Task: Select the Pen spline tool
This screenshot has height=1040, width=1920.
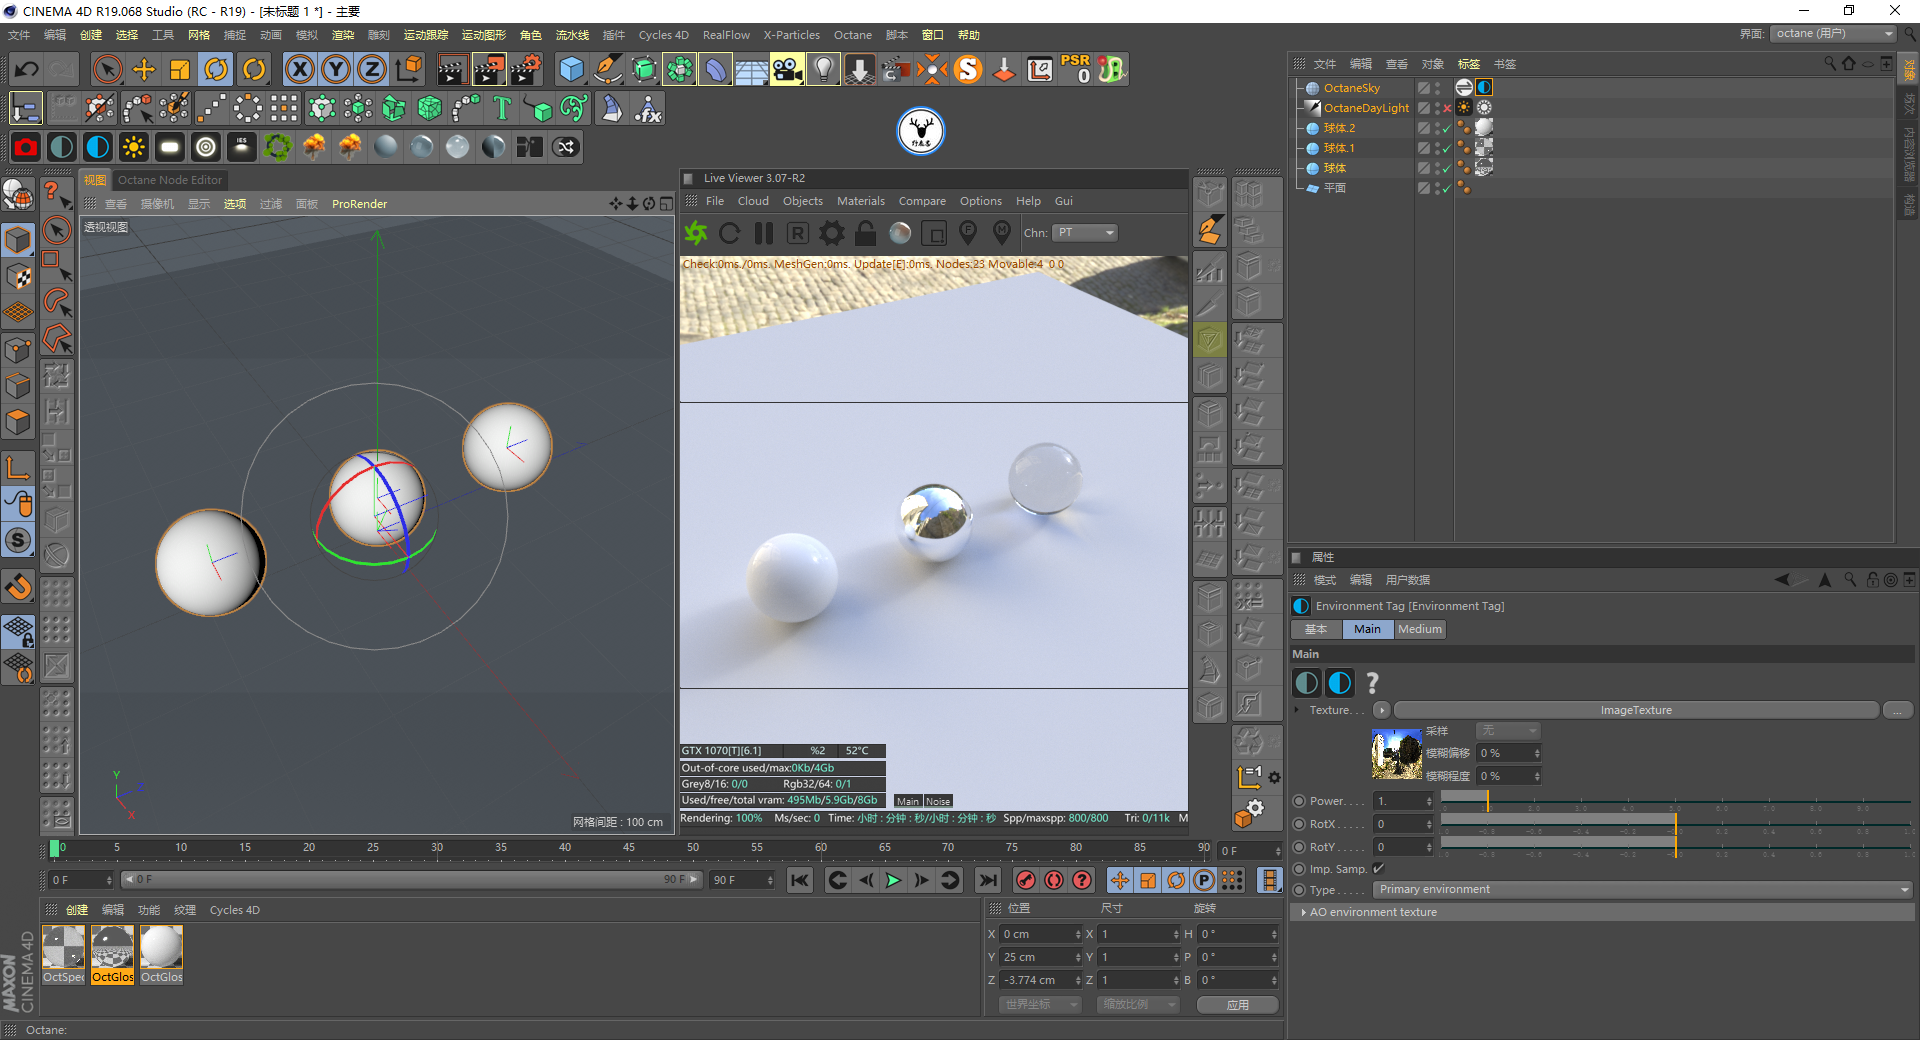Action: (607, 69)
